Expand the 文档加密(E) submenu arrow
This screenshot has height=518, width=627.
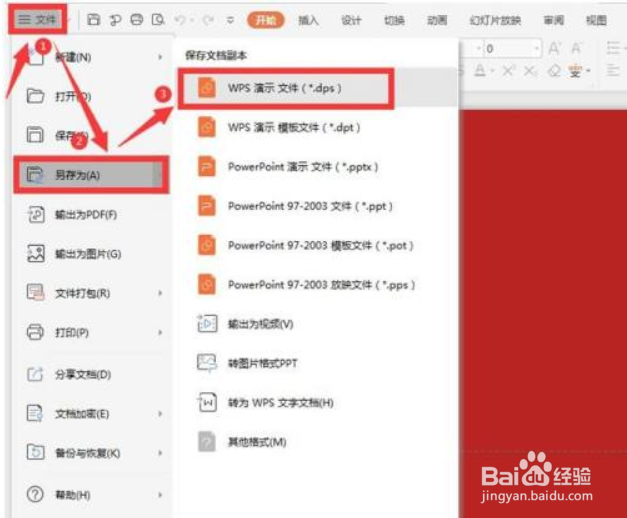point(160,414)
